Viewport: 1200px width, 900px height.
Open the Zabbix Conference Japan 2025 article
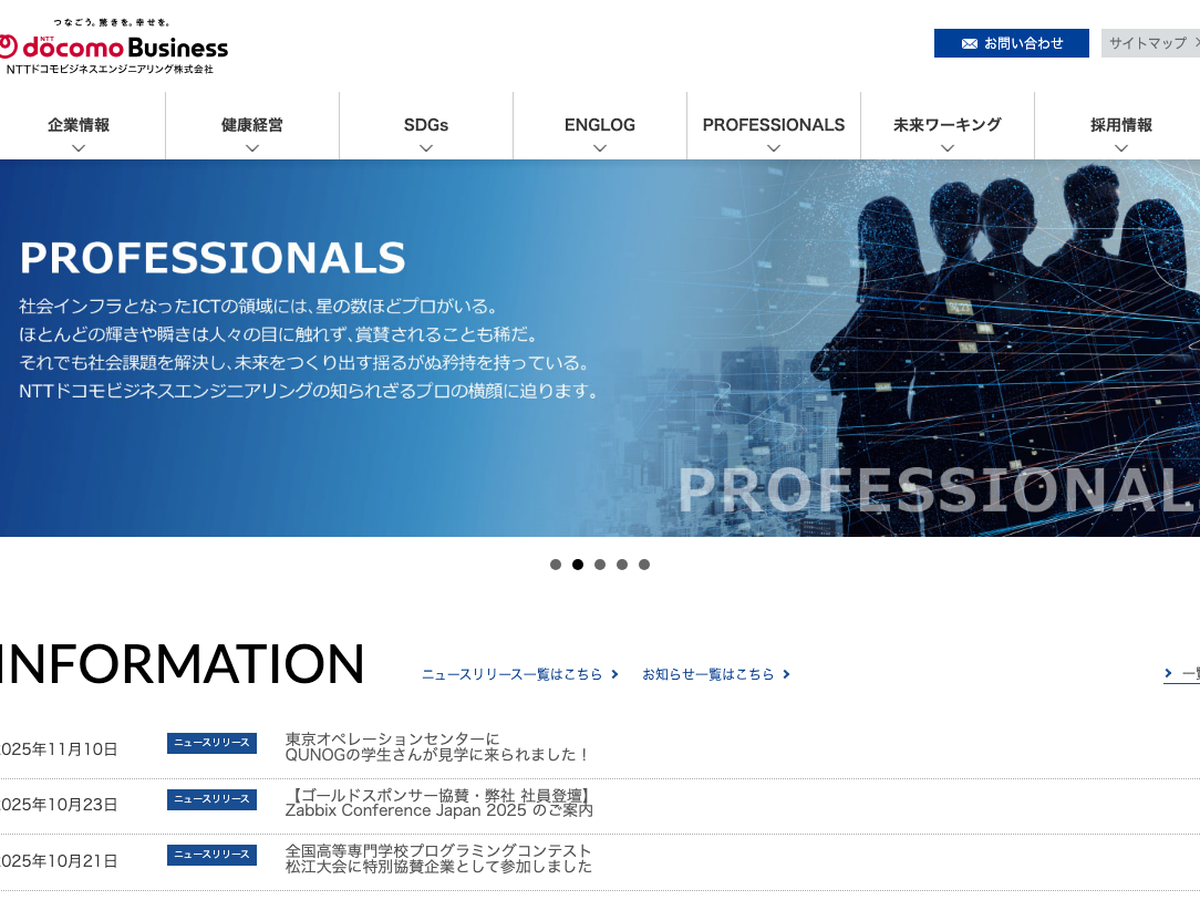[x=439, y=803]
